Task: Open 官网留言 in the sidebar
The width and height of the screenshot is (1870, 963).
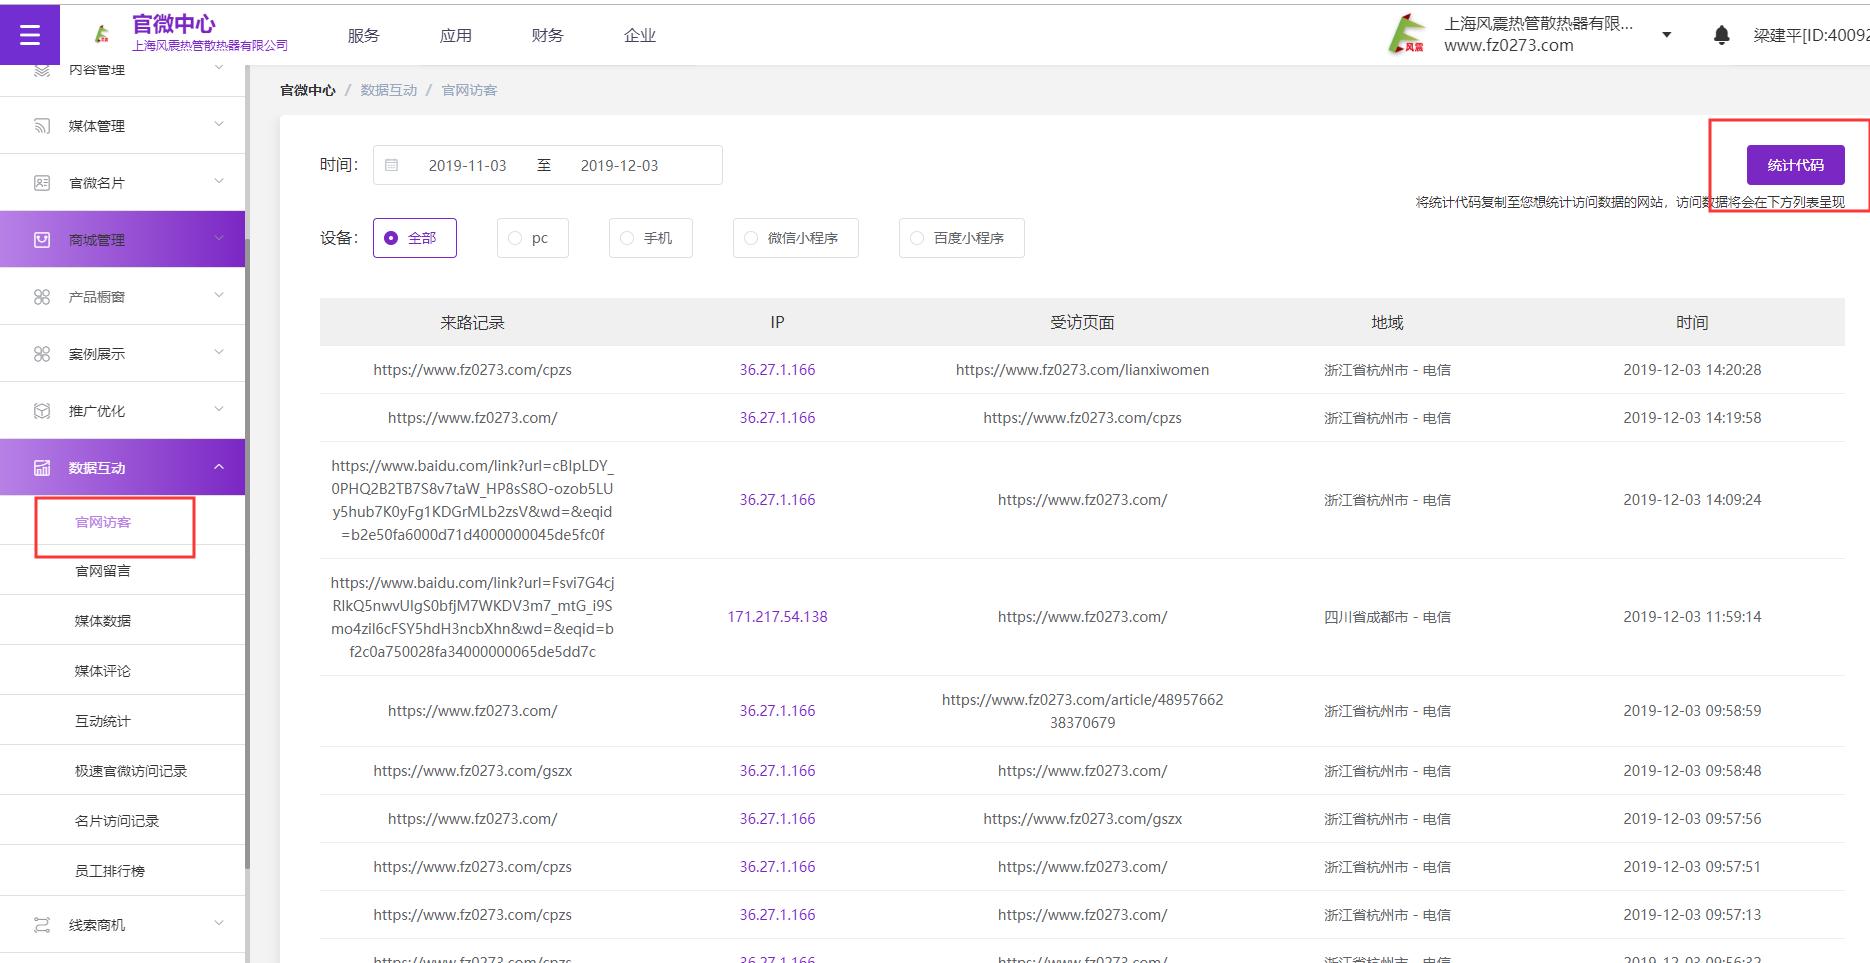Action: pos(103,571)
